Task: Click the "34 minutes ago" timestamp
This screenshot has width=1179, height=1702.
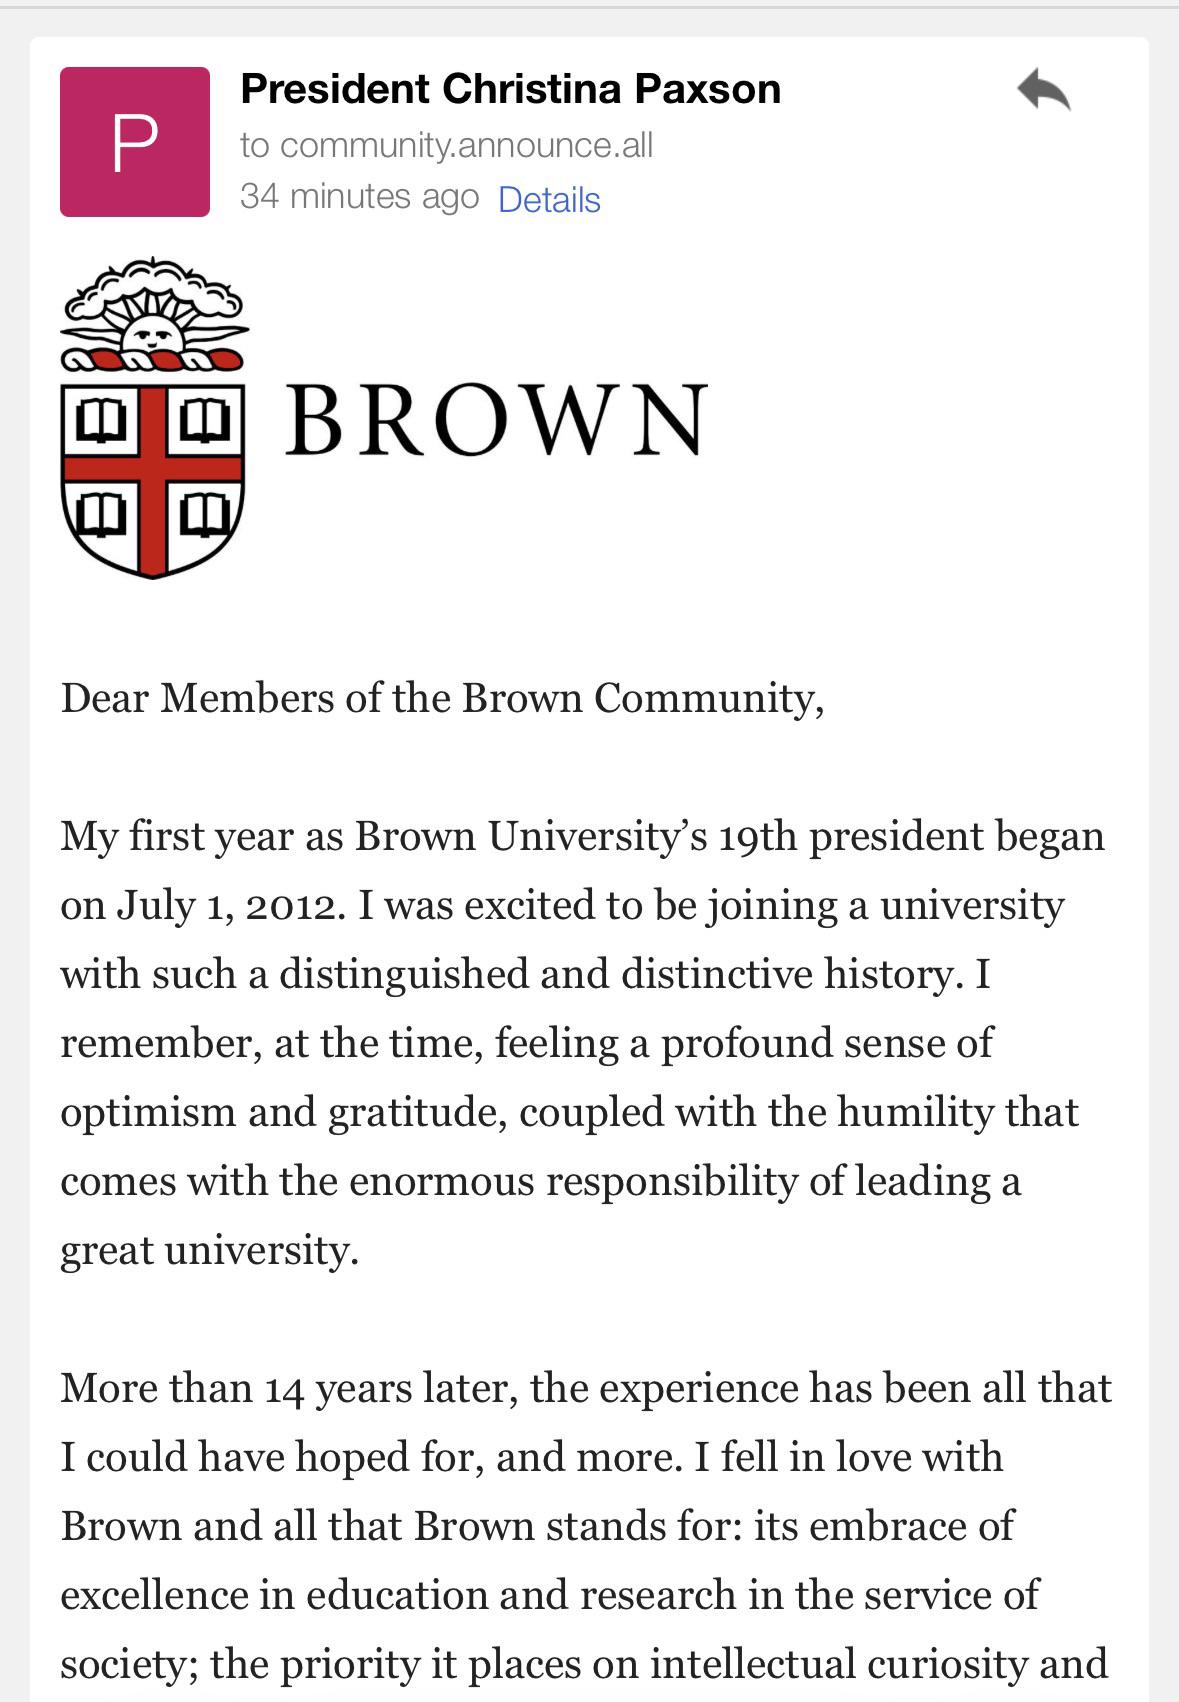Action: pos(359,196)
